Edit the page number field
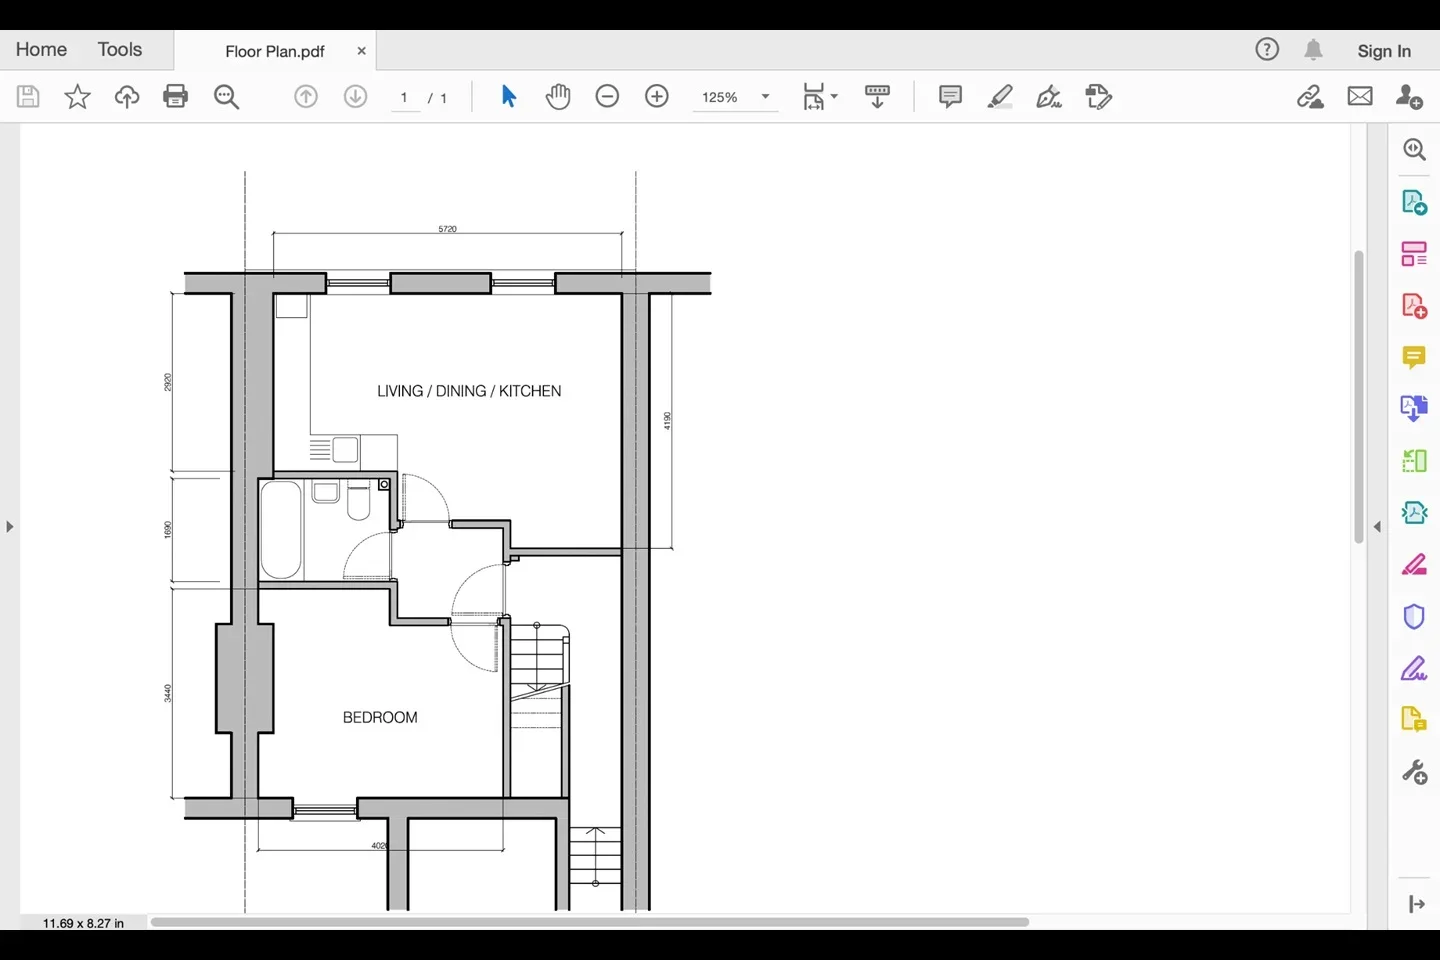Viewport: 1440px width, 960px height. tap(405, 97)
